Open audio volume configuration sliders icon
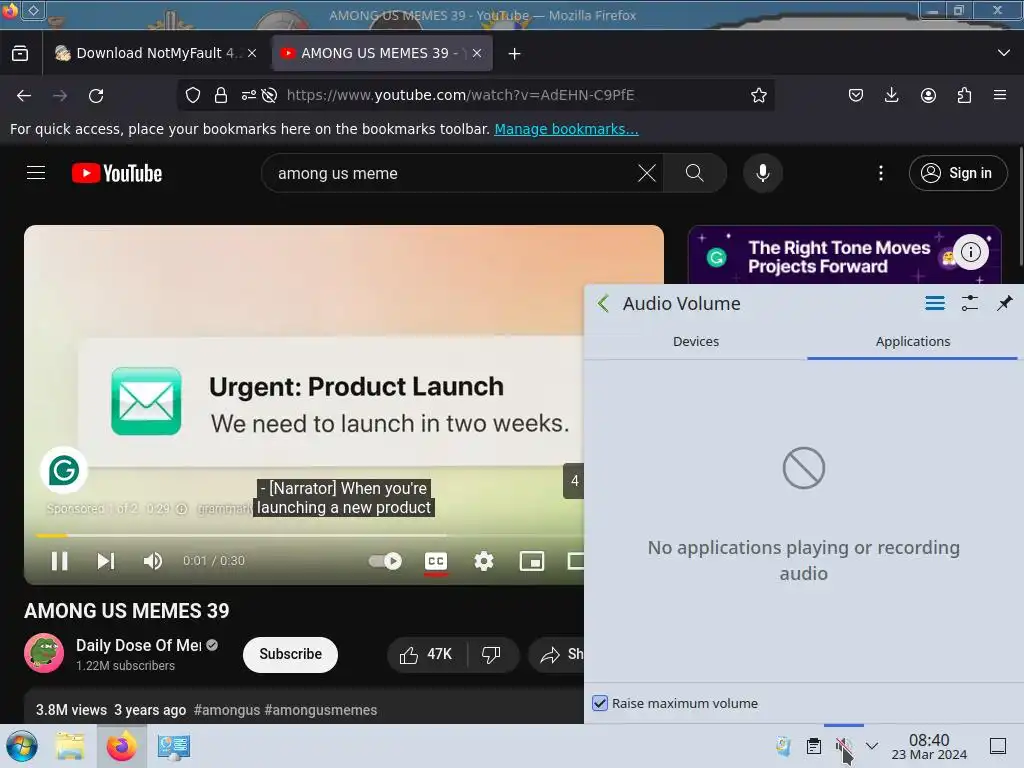This screenshot has height=768, width=1024. pyautogui.click(x=970, y=303)
